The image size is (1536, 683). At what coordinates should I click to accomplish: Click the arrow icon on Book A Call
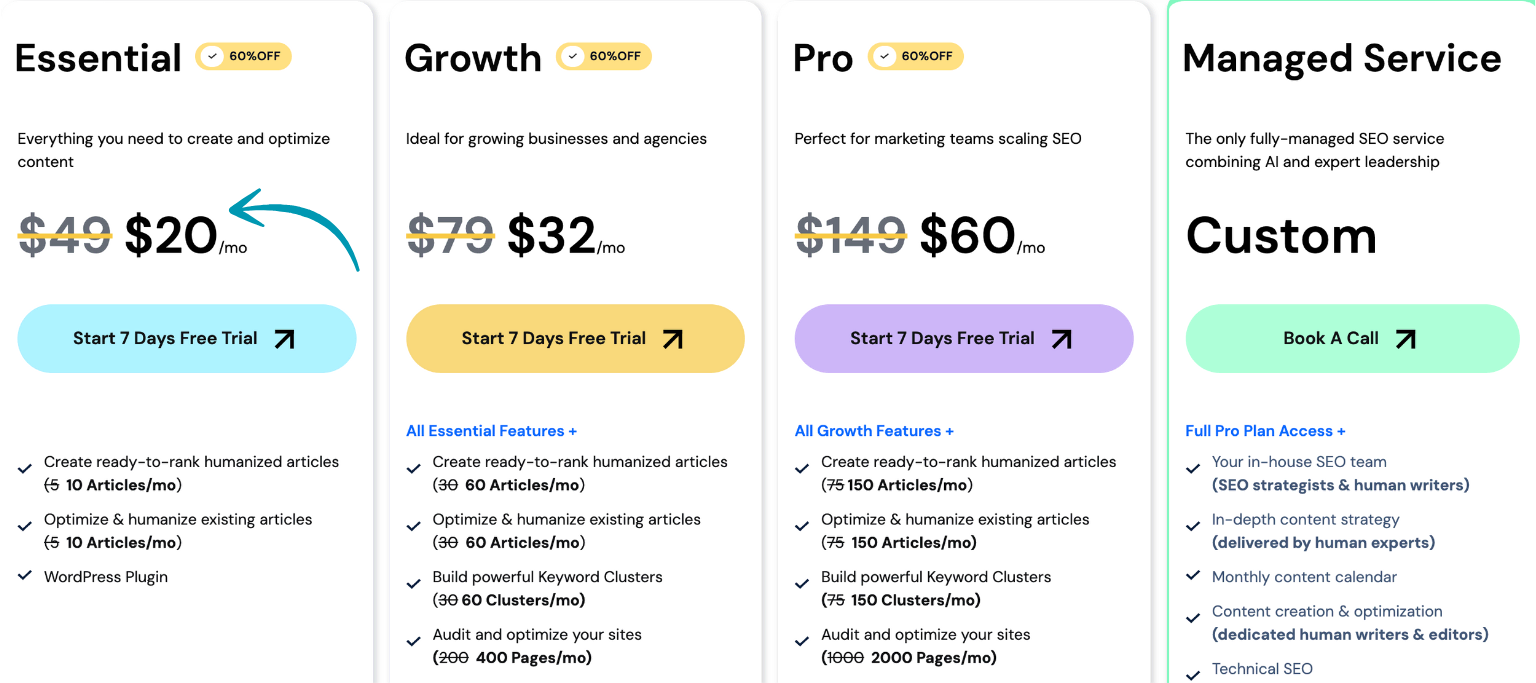pos(1405,339)
